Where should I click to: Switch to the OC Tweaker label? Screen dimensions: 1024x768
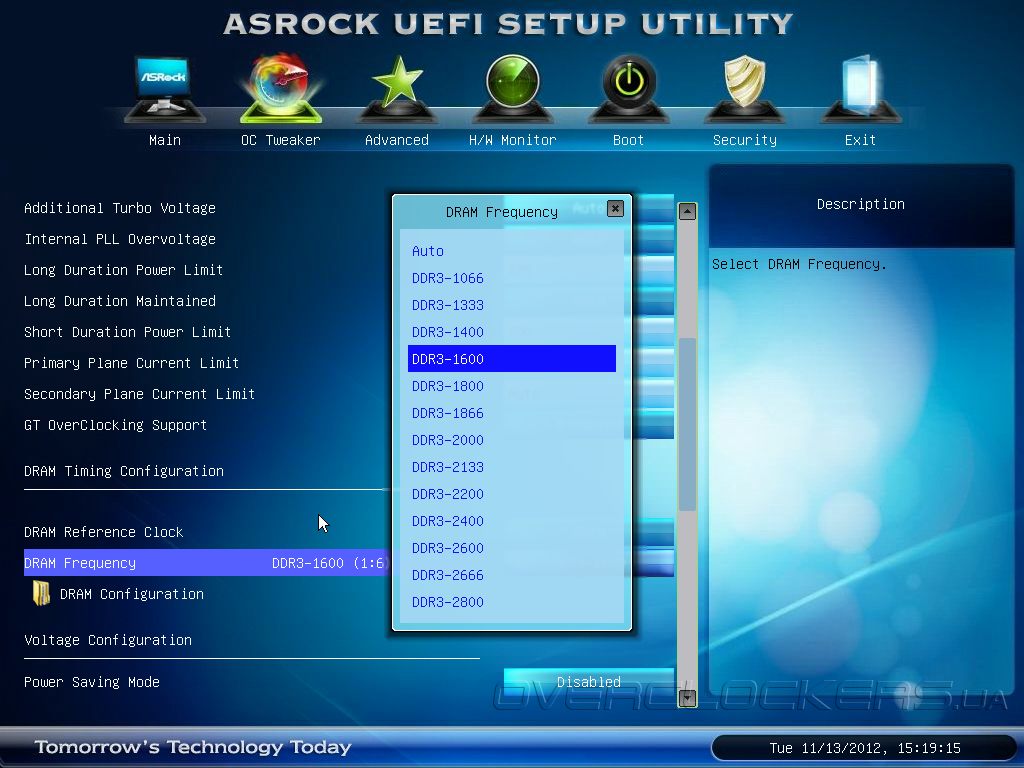tap(281, 140)
